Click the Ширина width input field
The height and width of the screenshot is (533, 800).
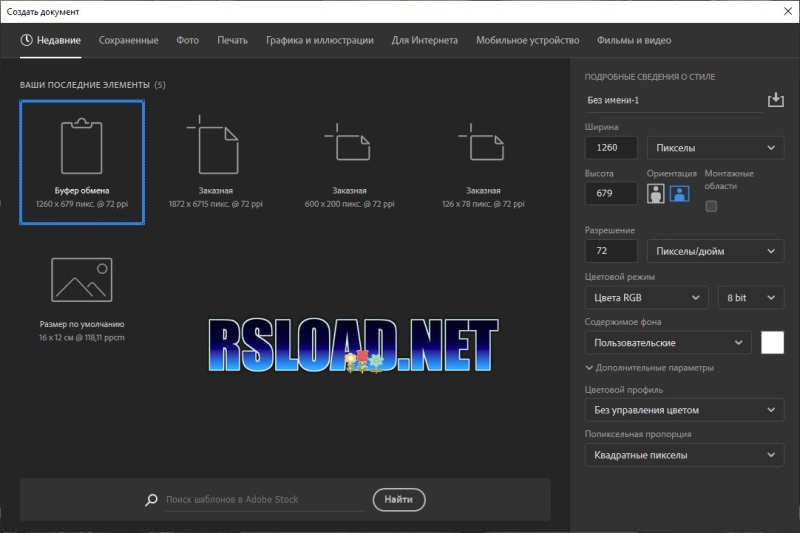[x=611, y=148]
